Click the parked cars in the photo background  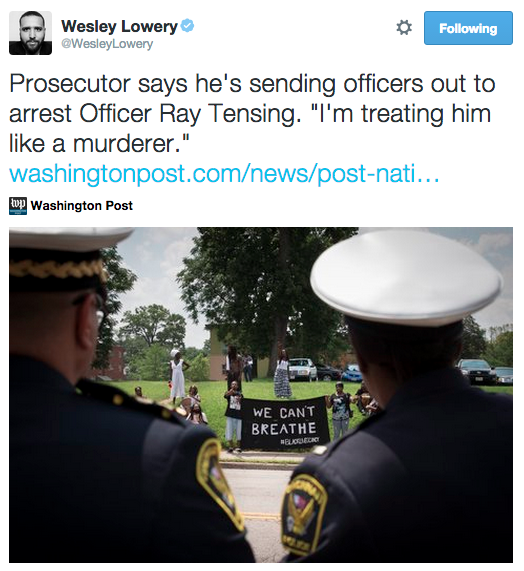pos(324,370)
